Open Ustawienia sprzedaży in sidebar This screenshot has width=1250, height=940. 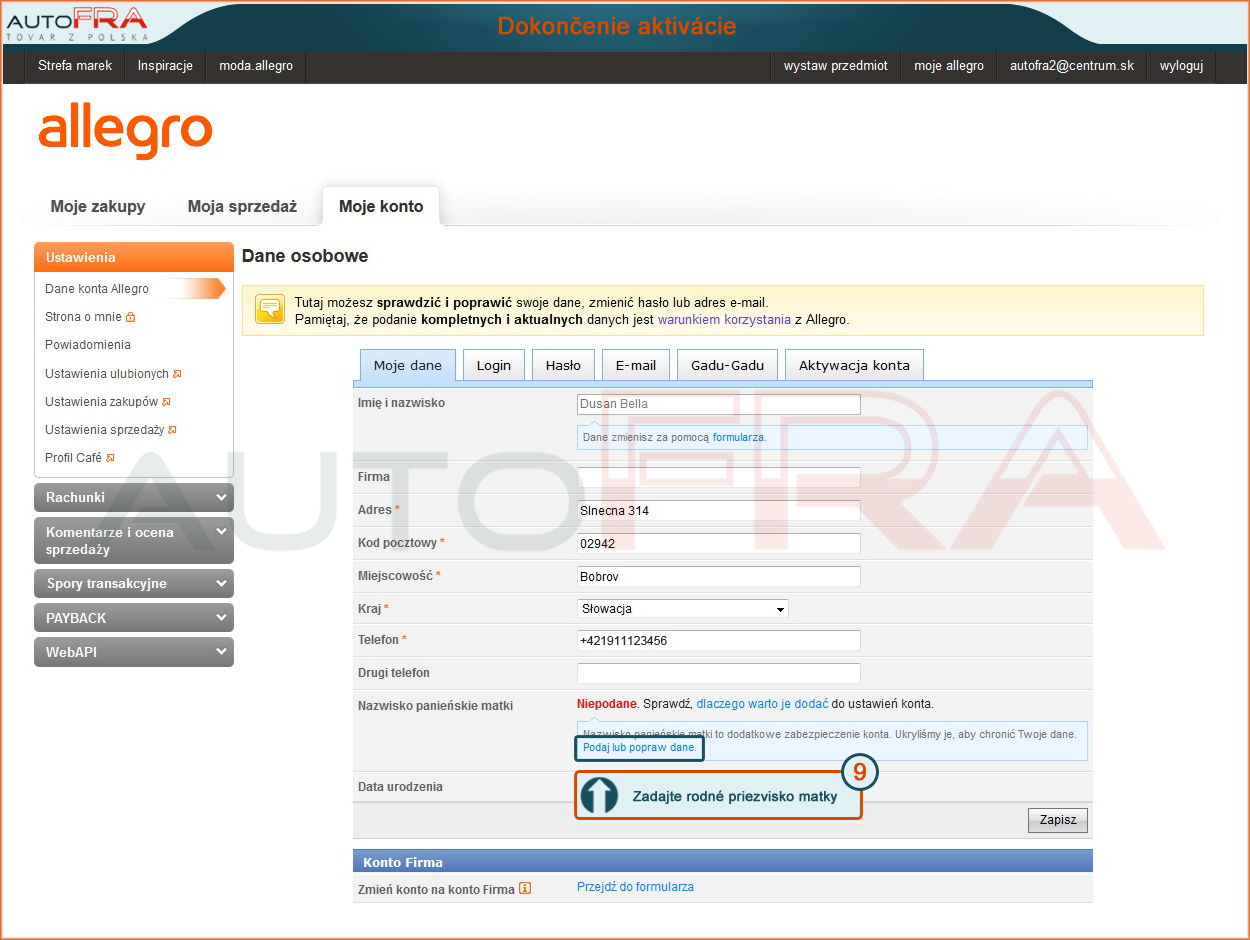click(x=104, y=430)
